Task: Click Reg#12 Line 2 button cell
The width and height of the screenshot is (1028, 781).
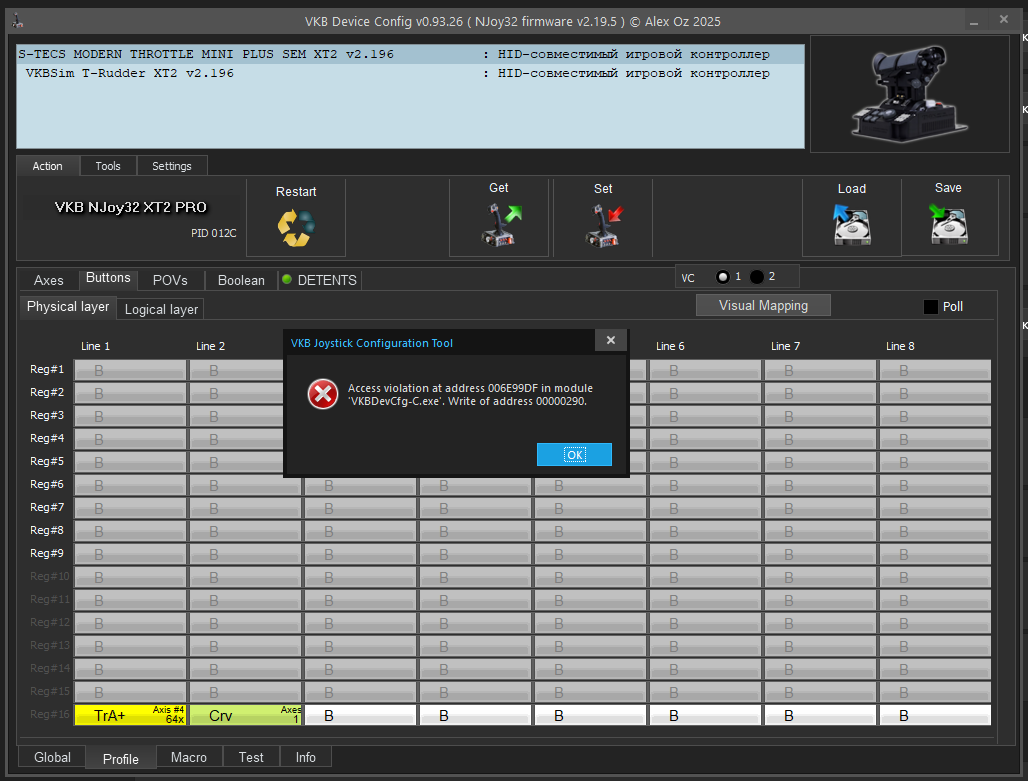Action: [245, 623]
